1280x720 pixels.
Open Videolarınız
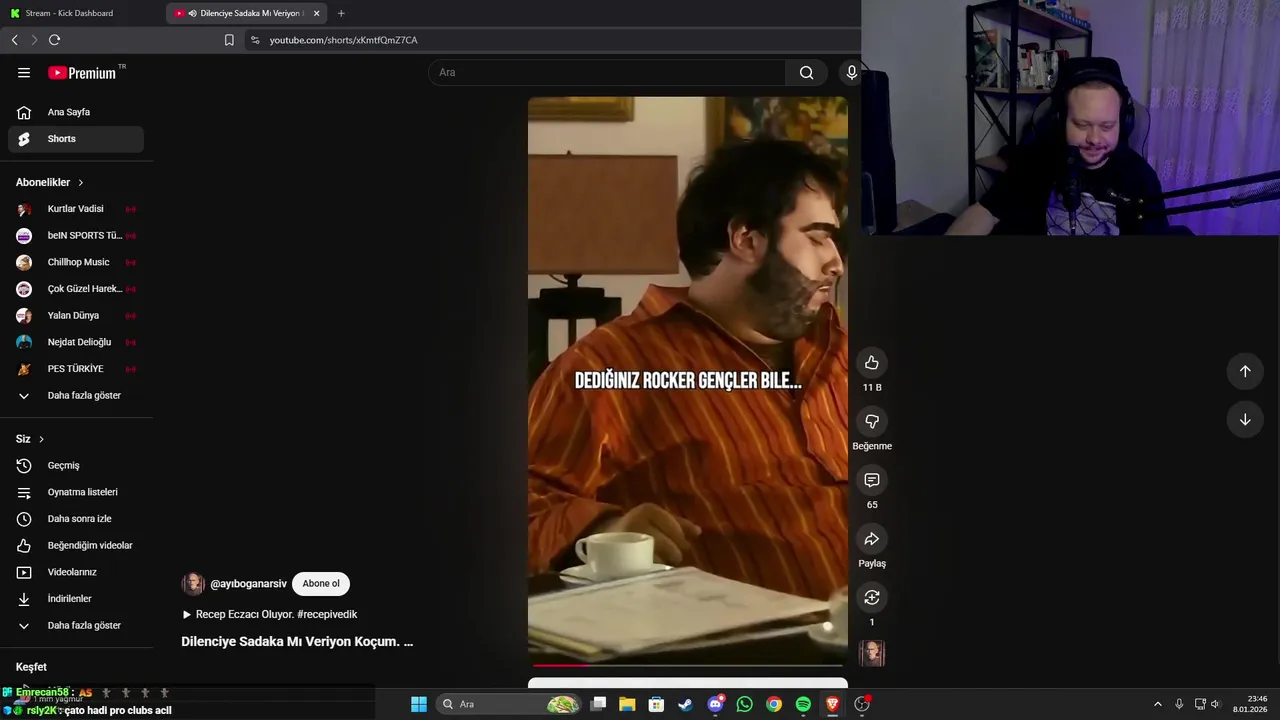coord(76,572)
